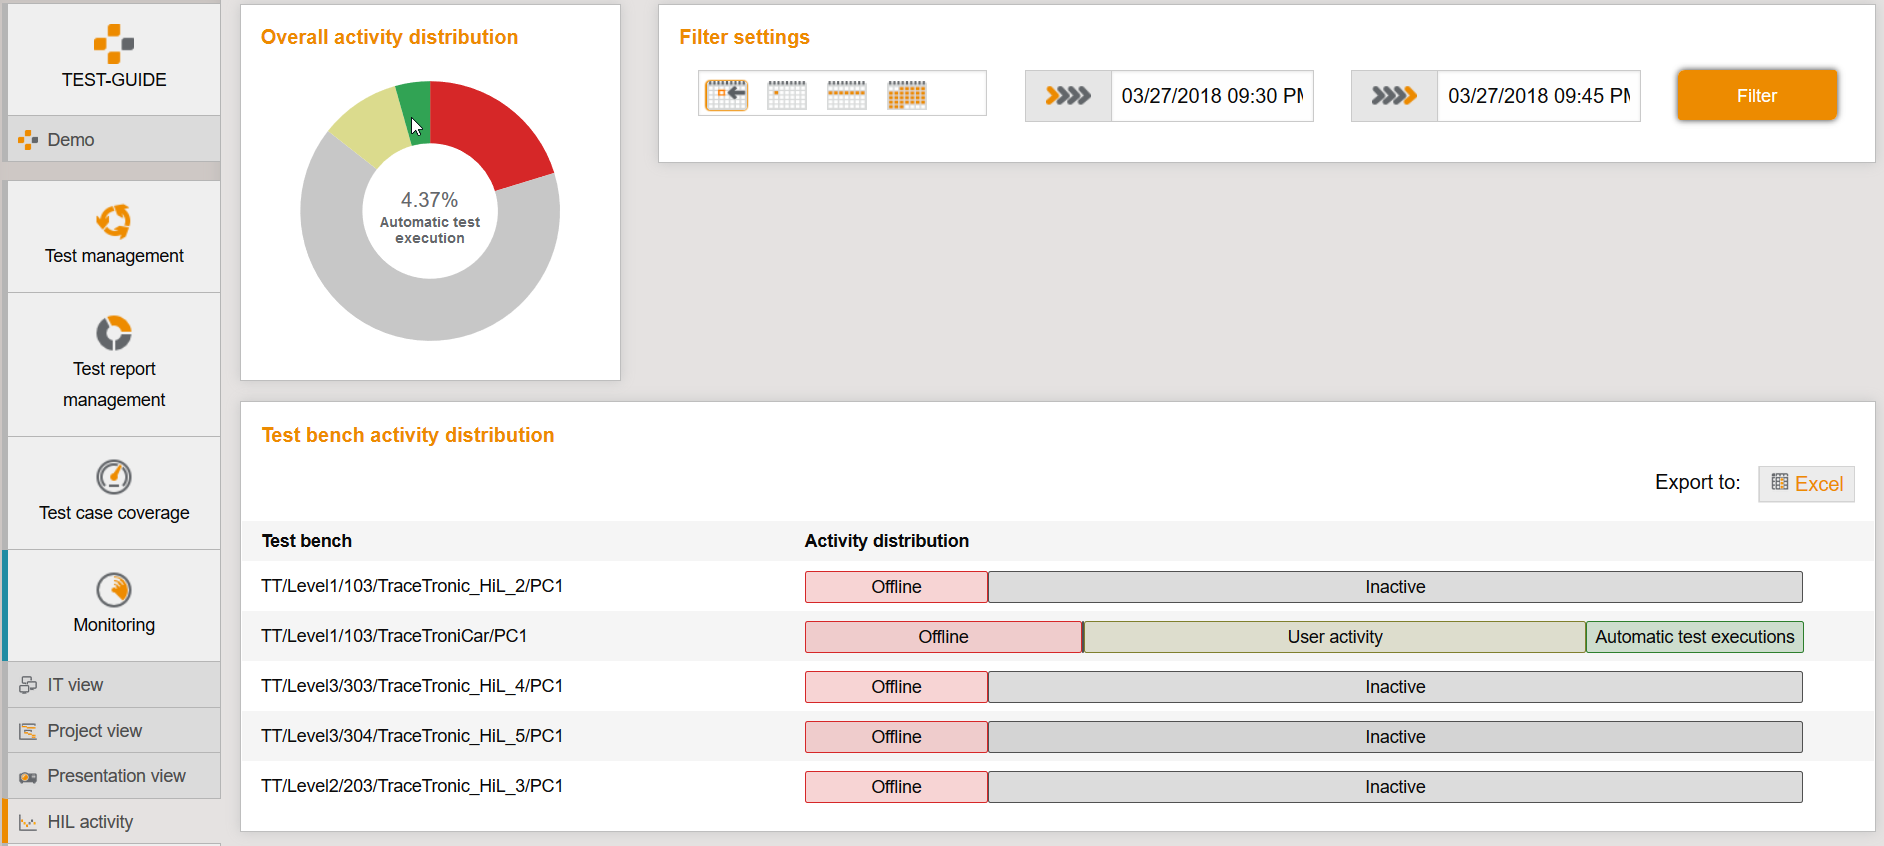Click Offline bar for TraceTronic_HiL_5
The height and width of the screenshot is (846, 1884).
[896, 737]
